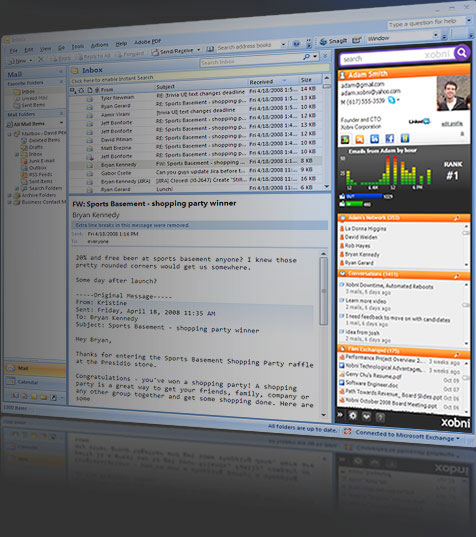Open the address book icon in toolbar
The width and height of the screenshot is (476, 537).
210,49
